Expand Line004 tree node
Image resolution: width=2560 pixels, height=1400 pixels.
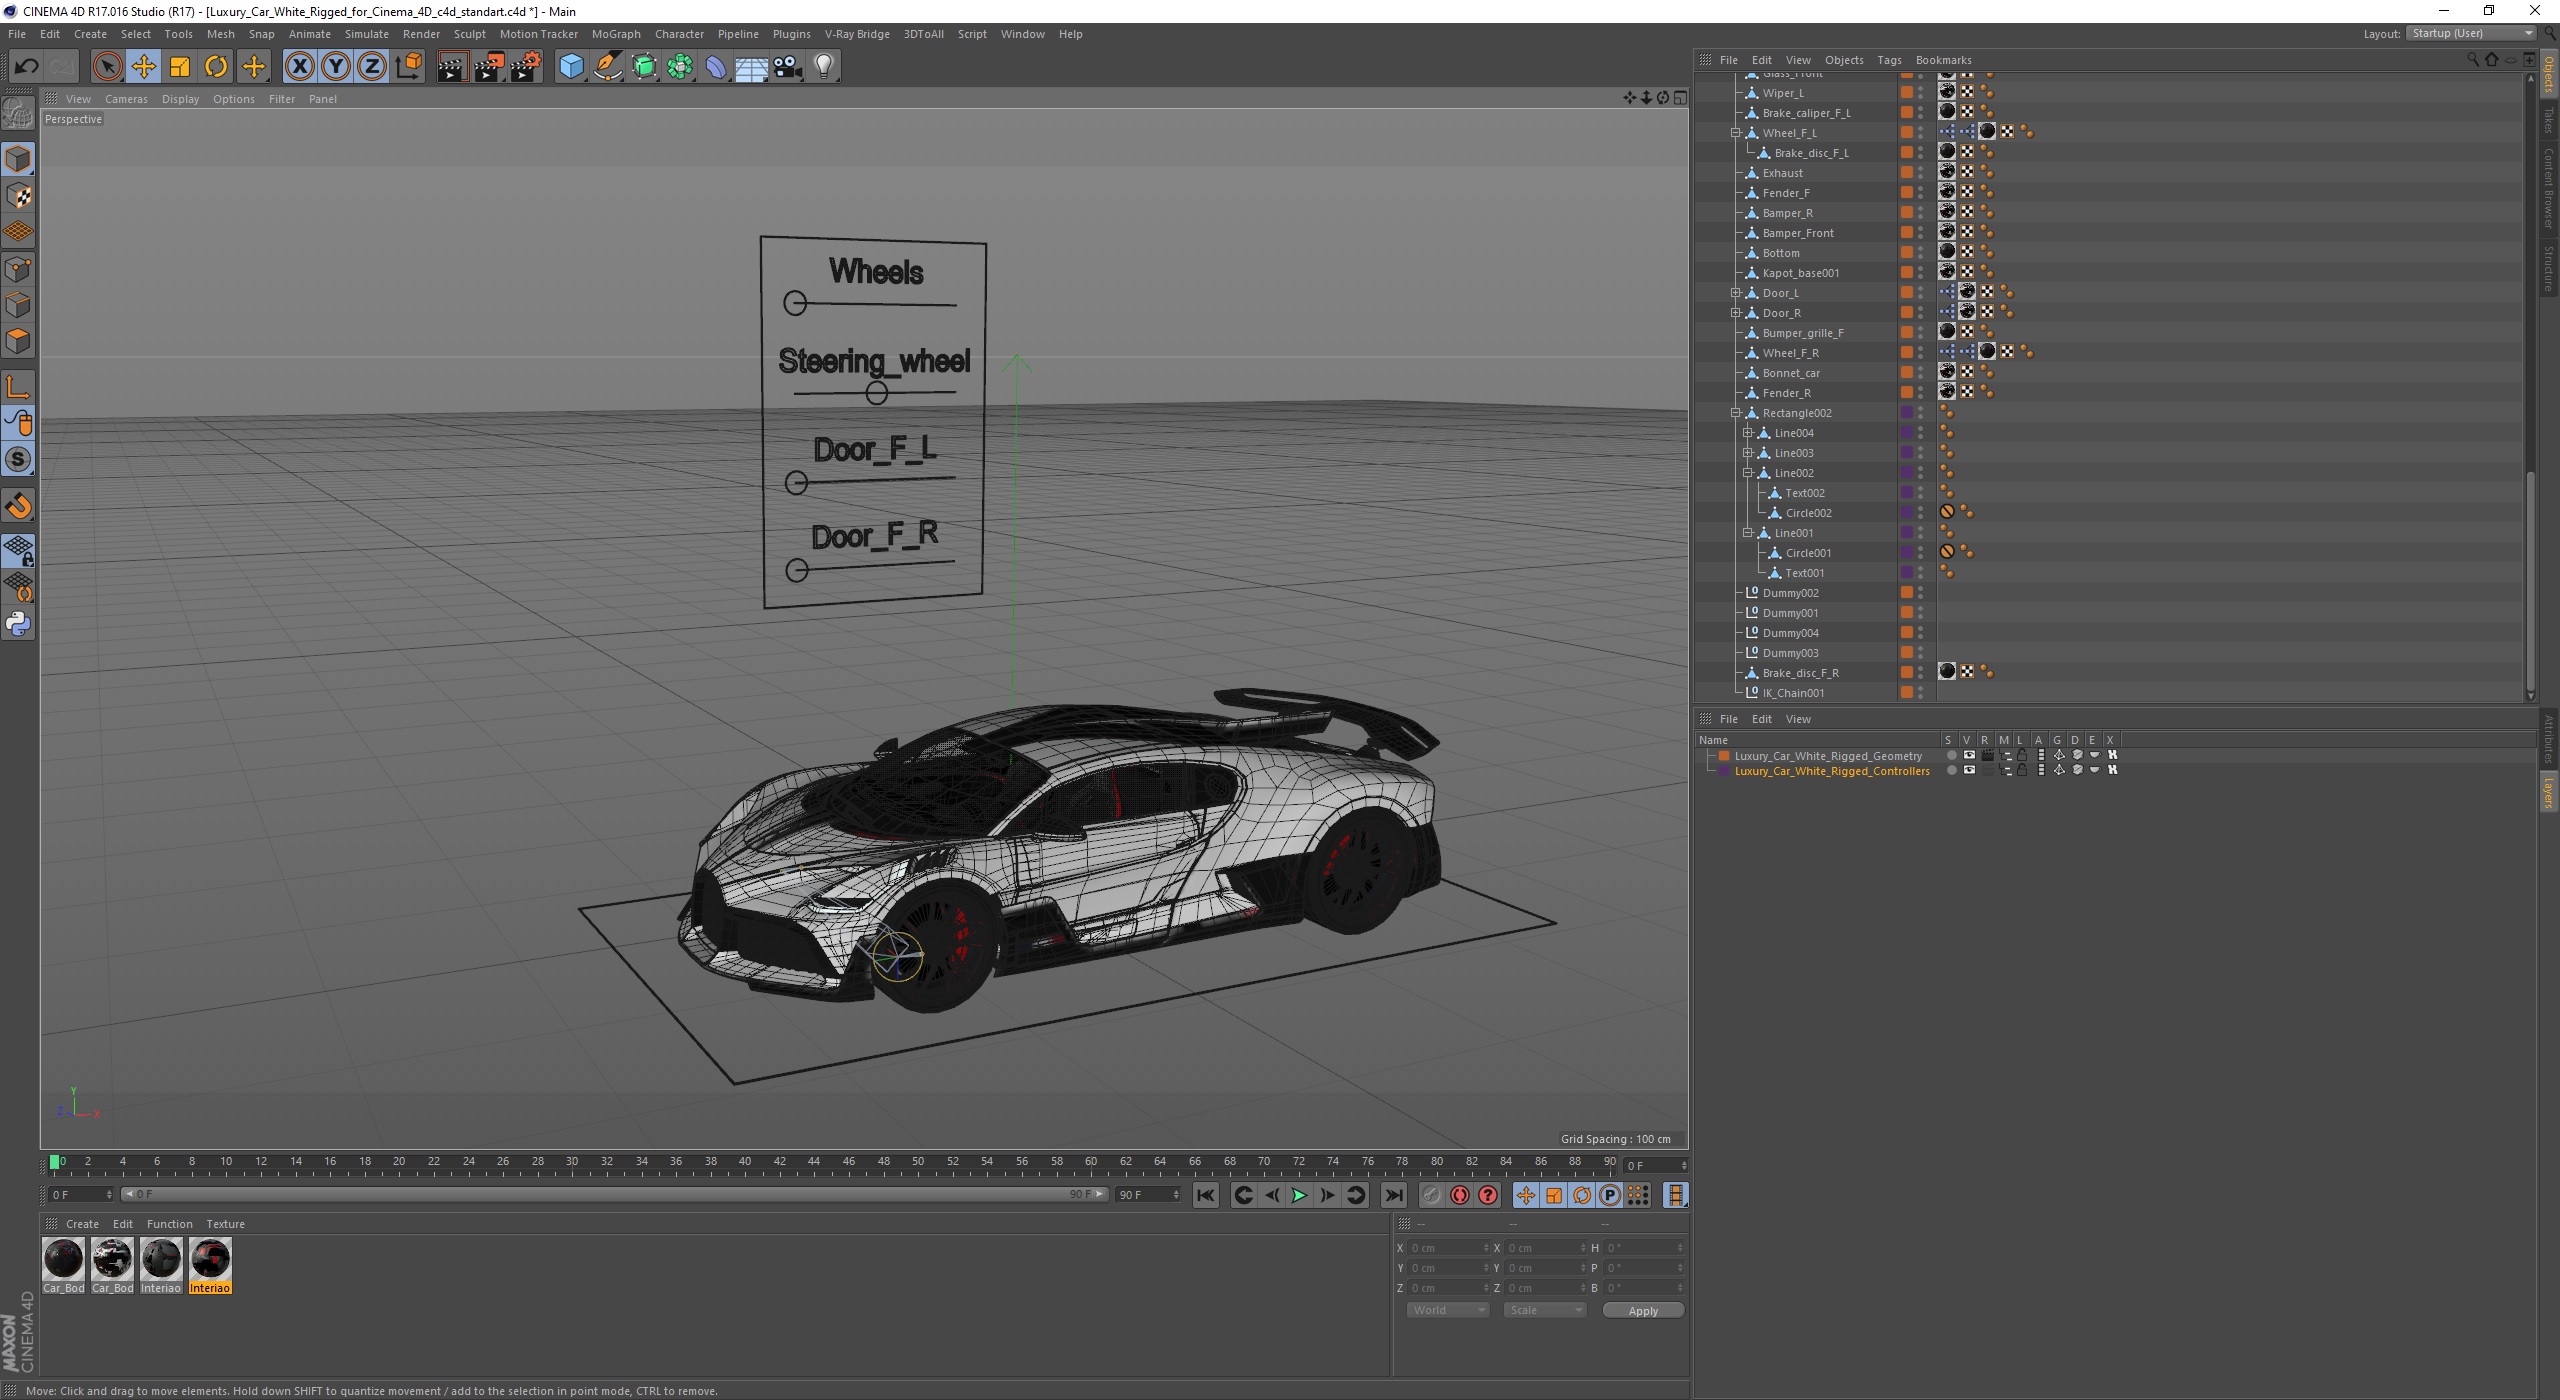[x=1748, y=433]
